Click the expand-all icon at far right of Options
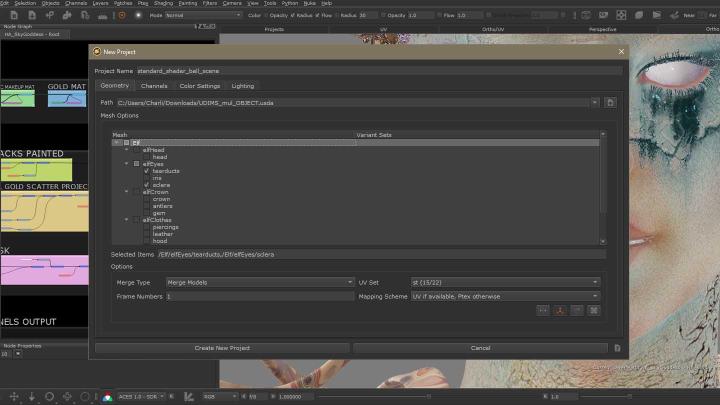The width and height of the screenshot is (720, 405). click(x=593, y=310)
